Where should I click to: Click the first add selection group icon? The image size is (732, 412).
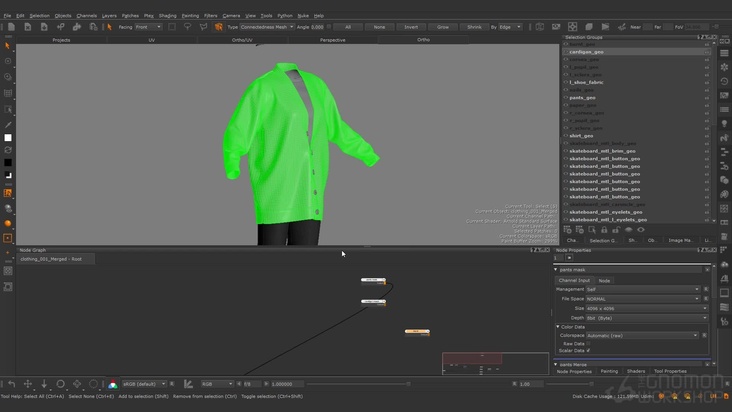pos(567,230)
